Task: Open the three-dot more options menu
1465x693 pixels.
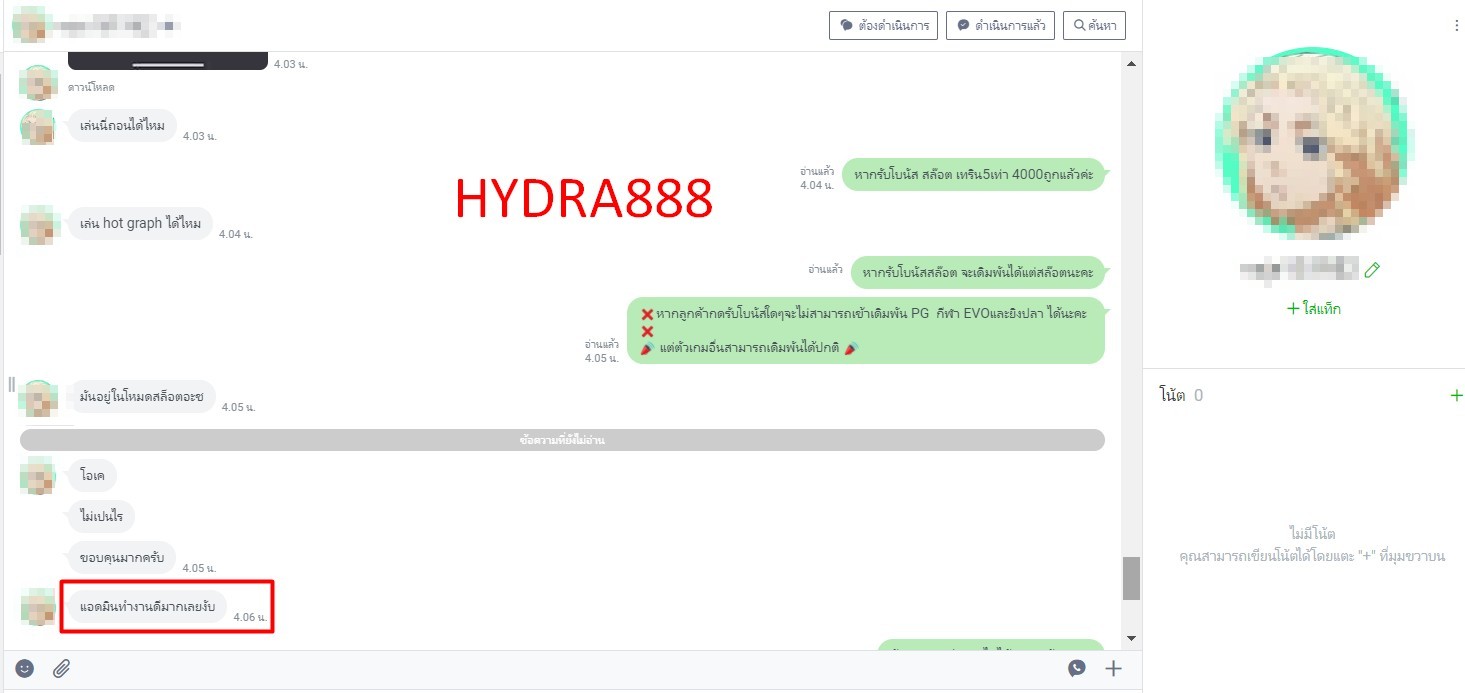Action: [x=1456, y=26]
